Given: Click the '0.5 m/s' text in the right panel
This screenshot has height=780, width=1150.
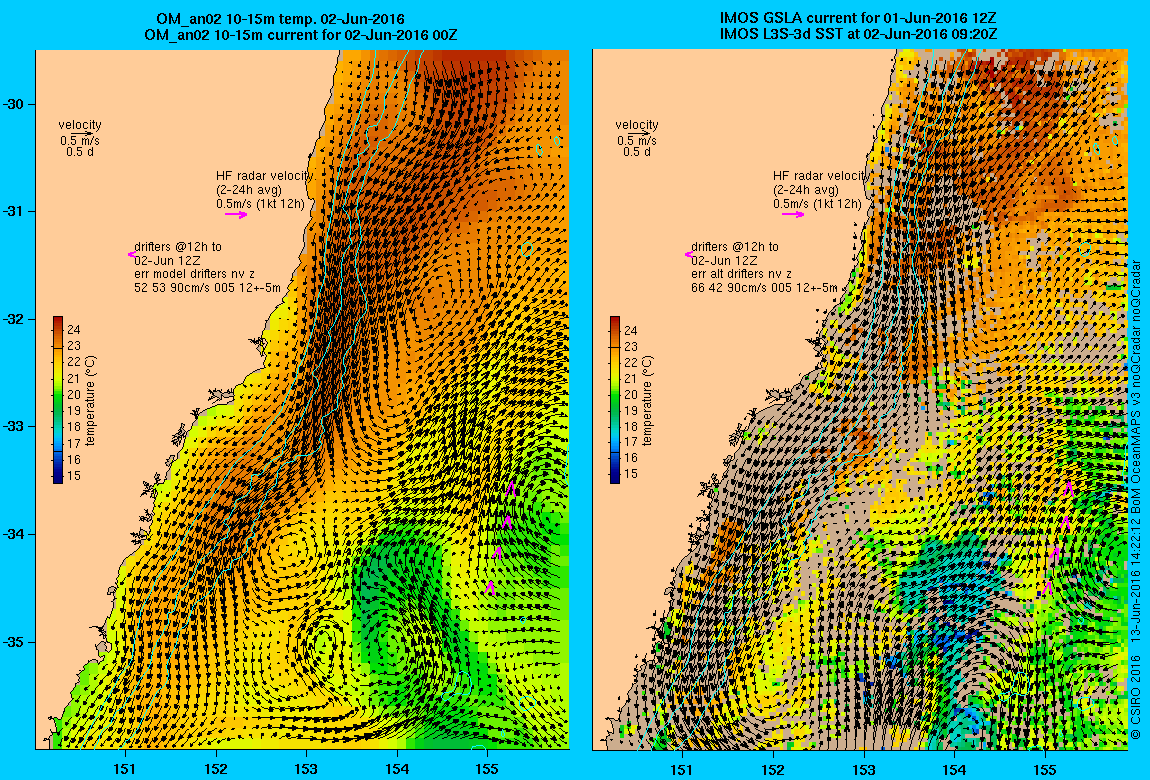Looking at the screenshot, I should pos(637,141).
